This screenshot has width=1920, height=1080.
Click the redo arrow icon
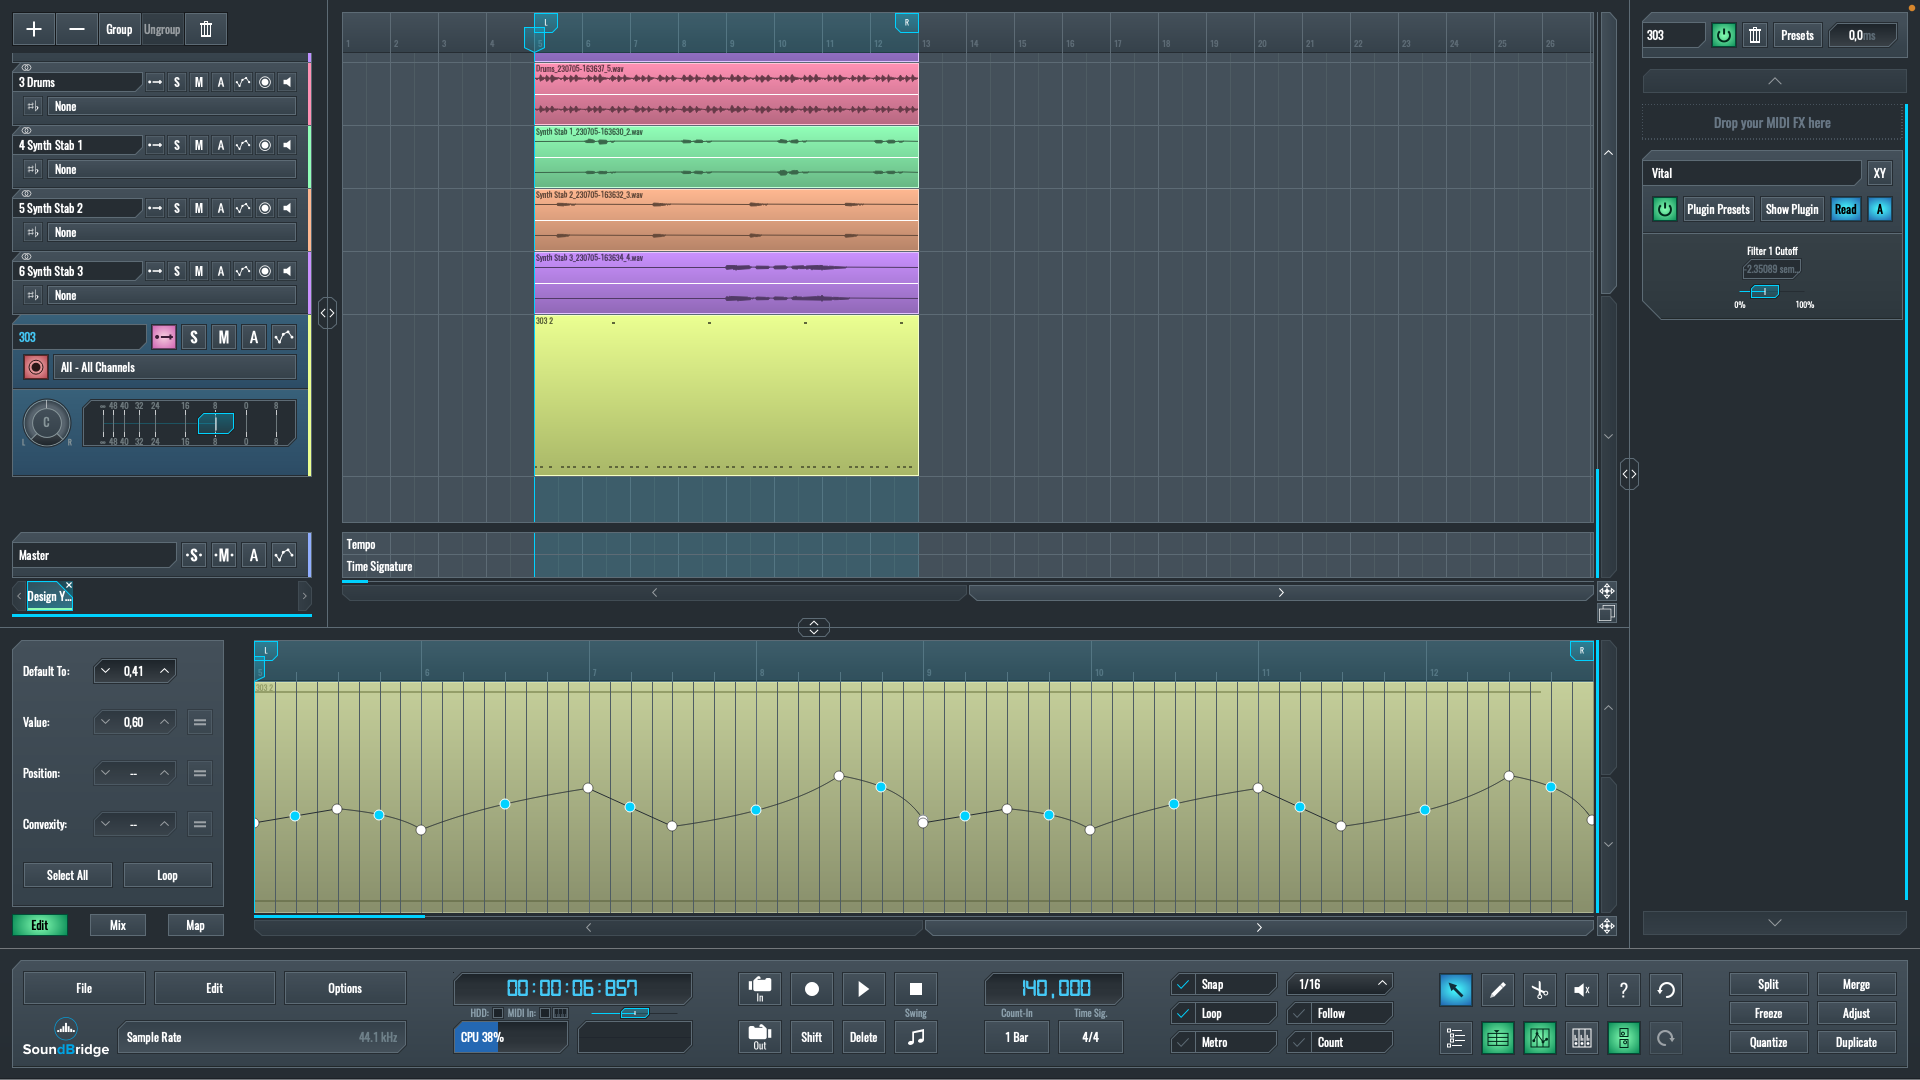pos(1665,1038)
